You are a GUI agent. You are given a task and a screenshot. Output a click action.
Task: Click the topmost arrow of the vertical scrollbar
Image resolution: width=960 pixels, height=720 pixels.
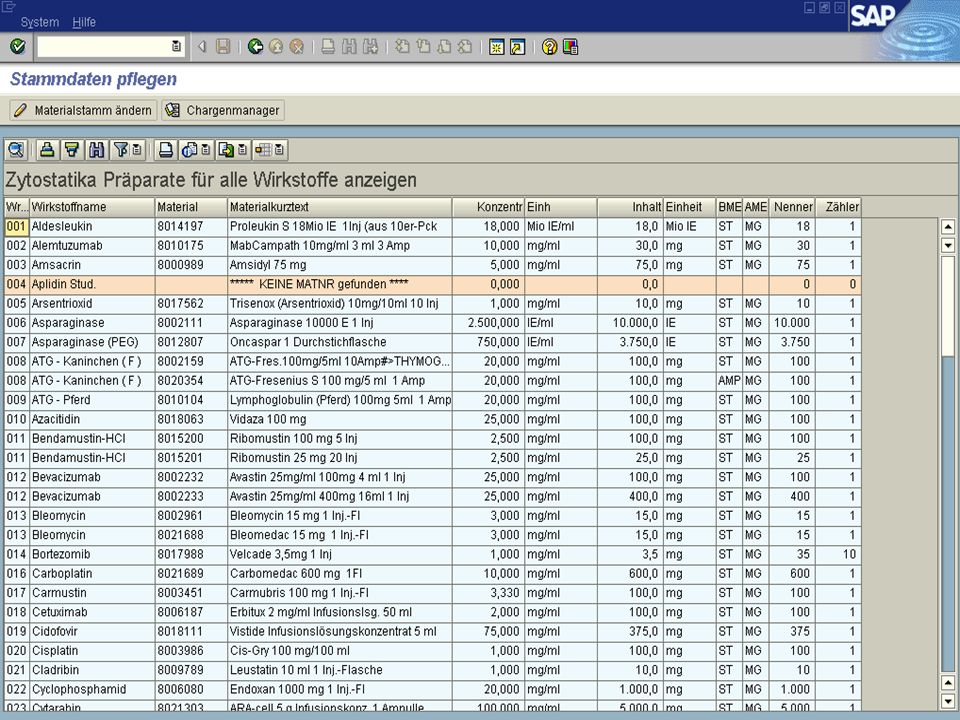(948, 227)
